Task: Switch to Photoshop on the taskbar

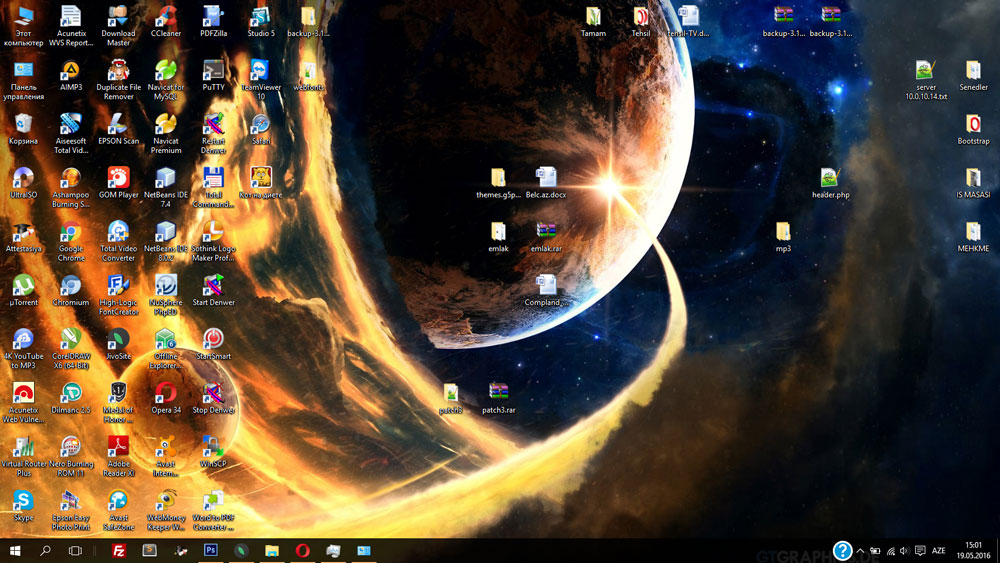Action: [210, 550]
